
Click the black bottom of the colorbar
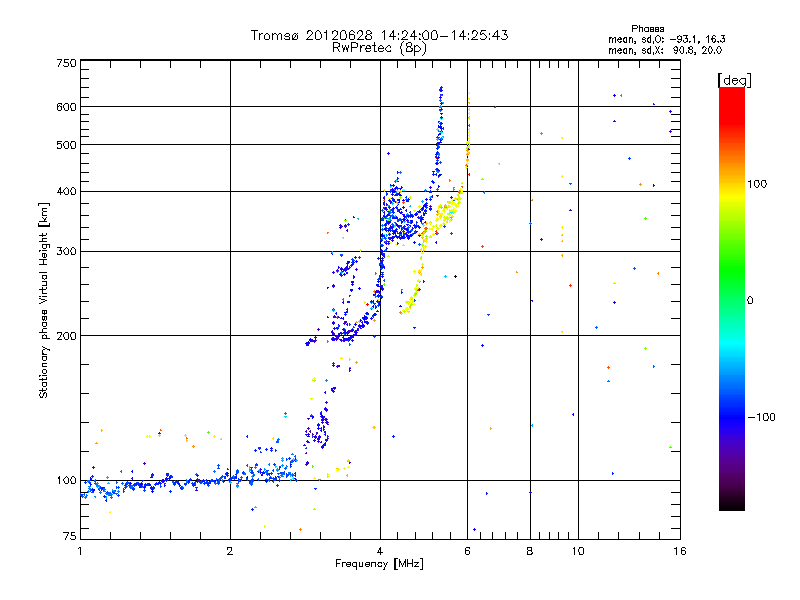coord(732,505)
